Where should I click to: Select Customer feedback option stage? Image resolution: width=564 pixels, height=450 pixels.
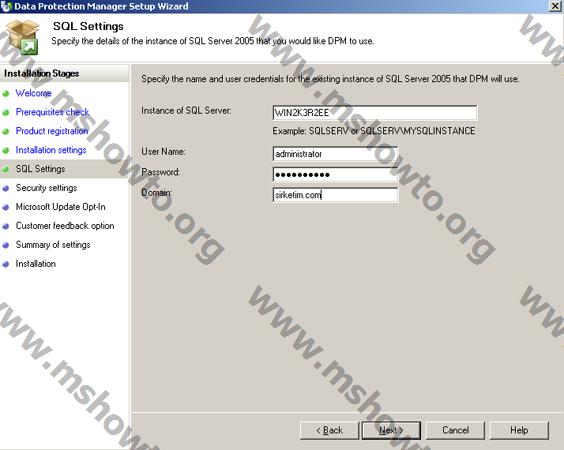point(65,226)
